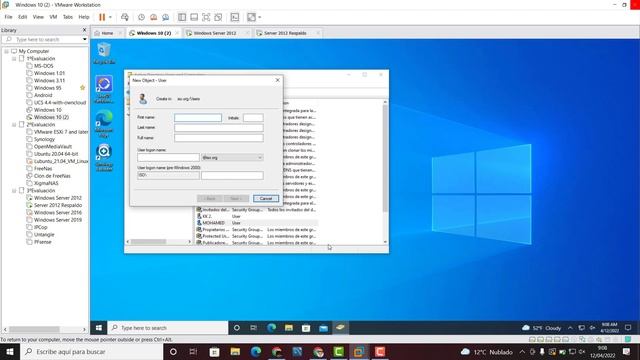Open the Tabs menu
The height and width of the screenshot is (360, 640).
coord(68,17)
